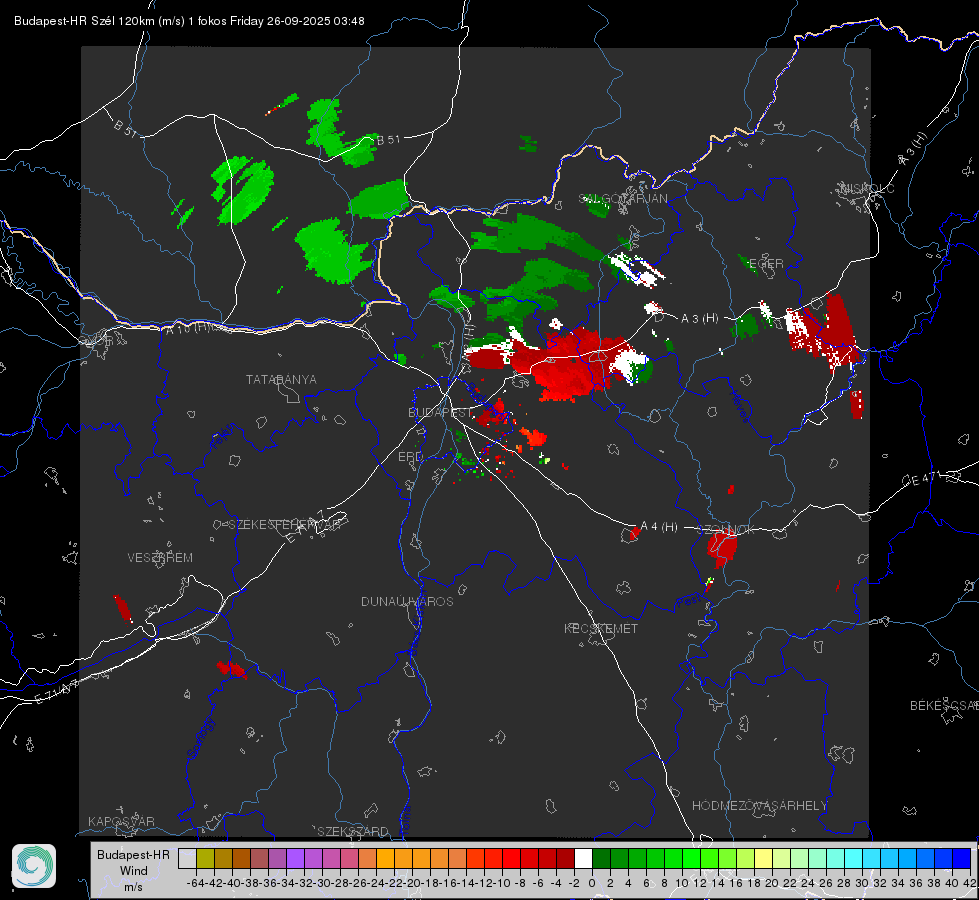Click the SZEKSZARD city label
Image resolution: width=979 pixels, height=900 pixels.
353,831
